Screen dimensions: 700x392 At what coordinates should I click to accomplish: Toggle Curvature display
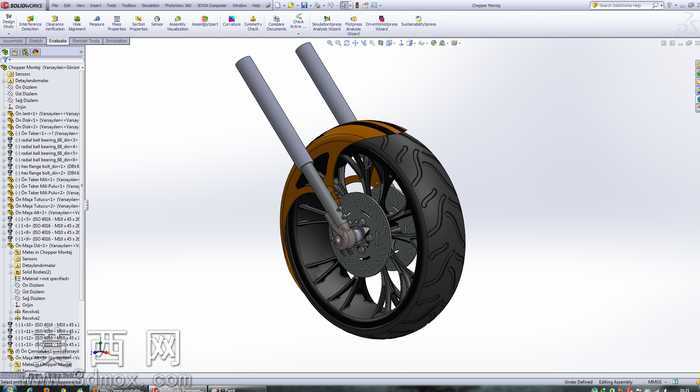click(232, 22)
